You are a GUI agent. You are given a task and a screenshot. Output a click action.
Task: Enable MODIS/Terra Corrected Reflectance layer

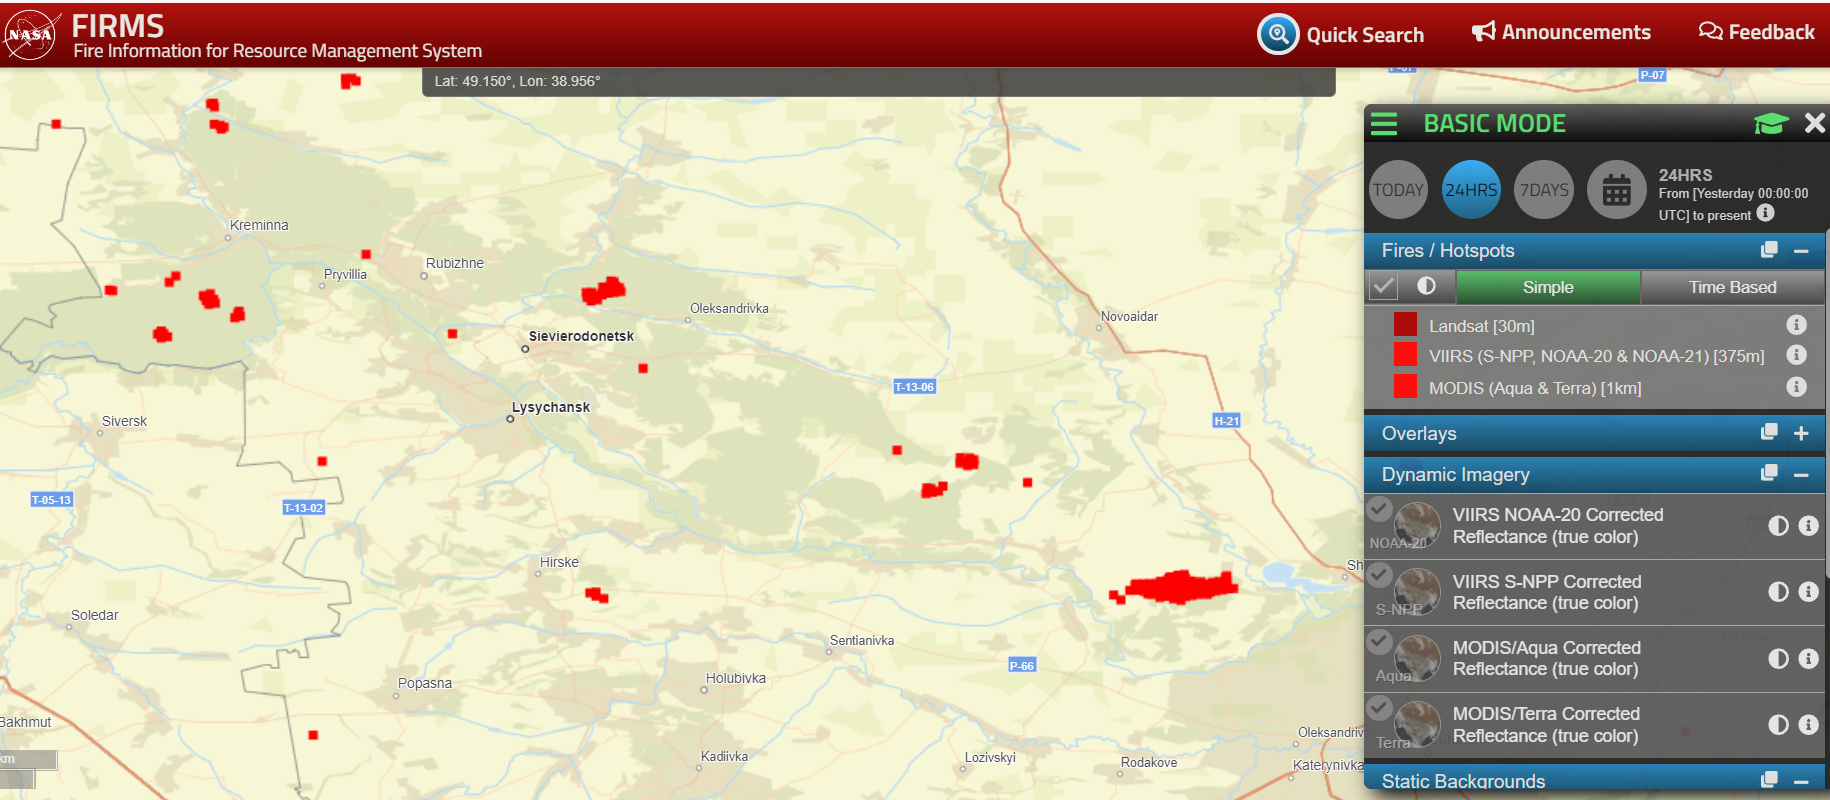(x=1380, y=708)
